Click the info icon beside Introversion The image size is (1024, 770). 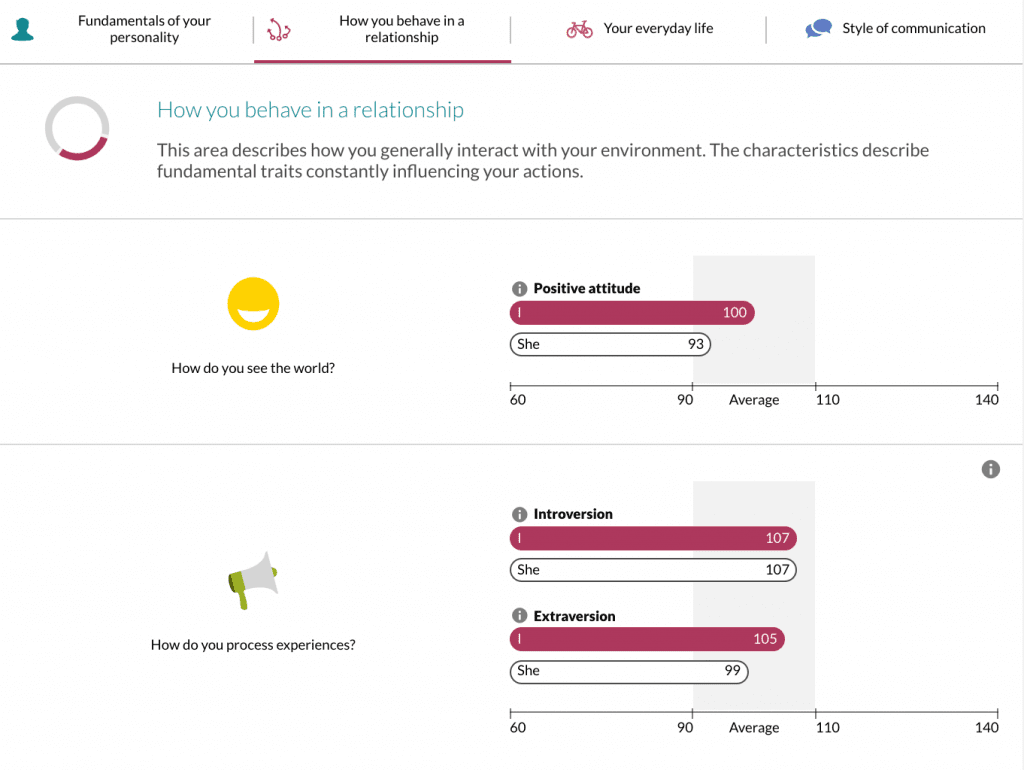519,514
